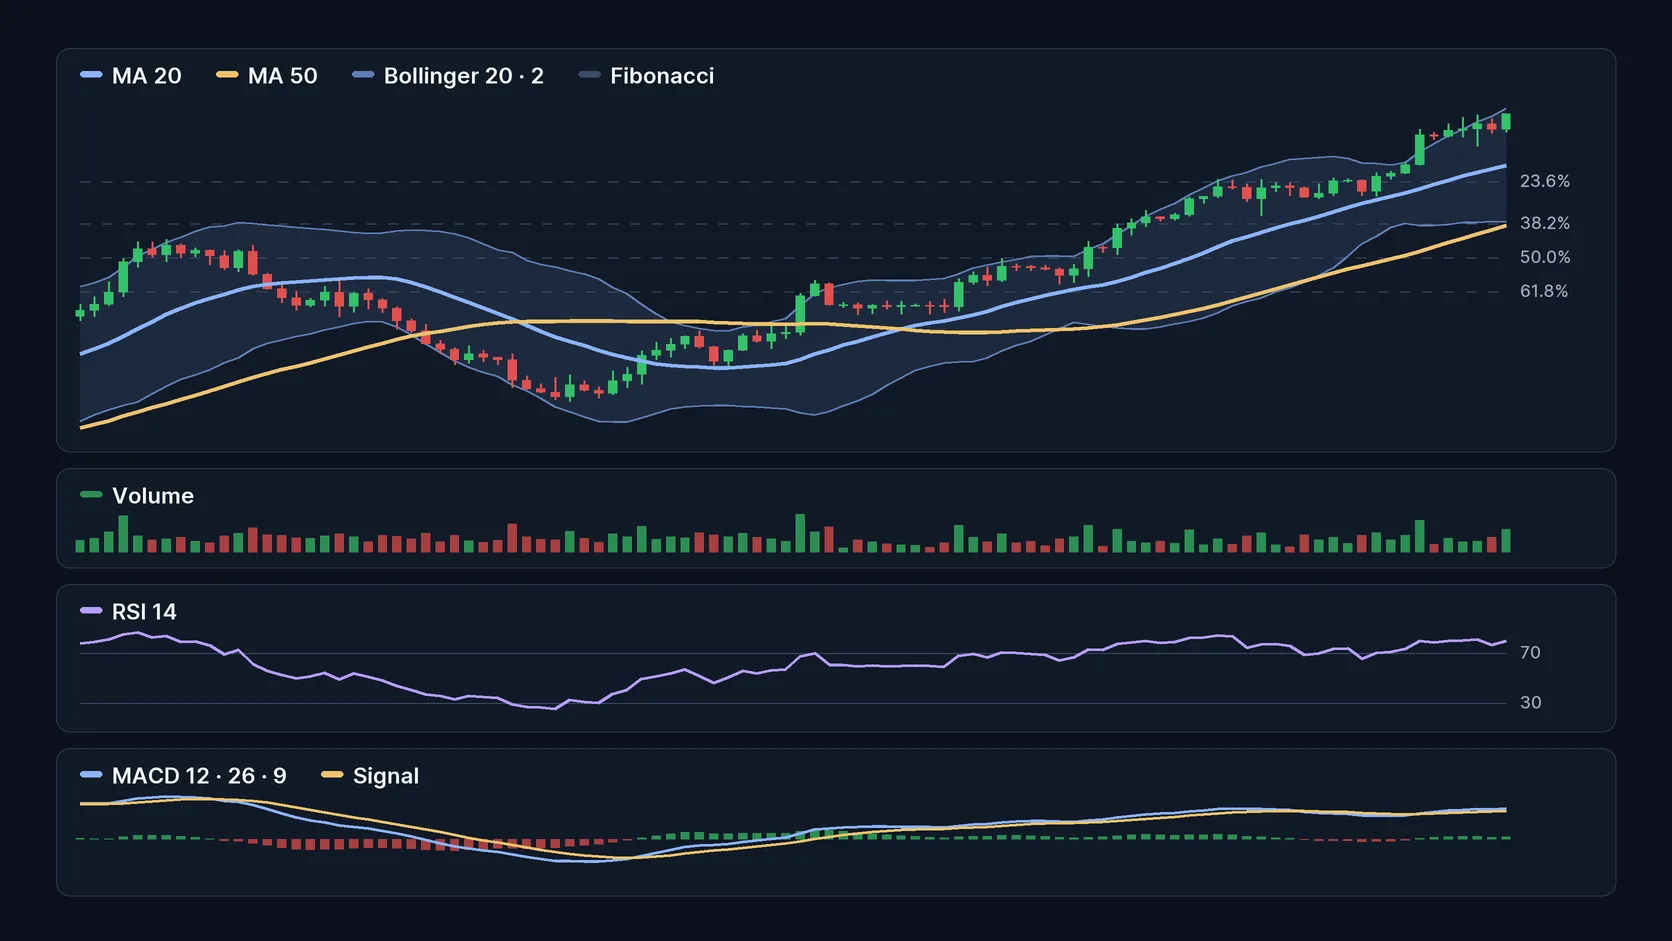Click the MACD blue legend swatch

[x=91, y=774]
